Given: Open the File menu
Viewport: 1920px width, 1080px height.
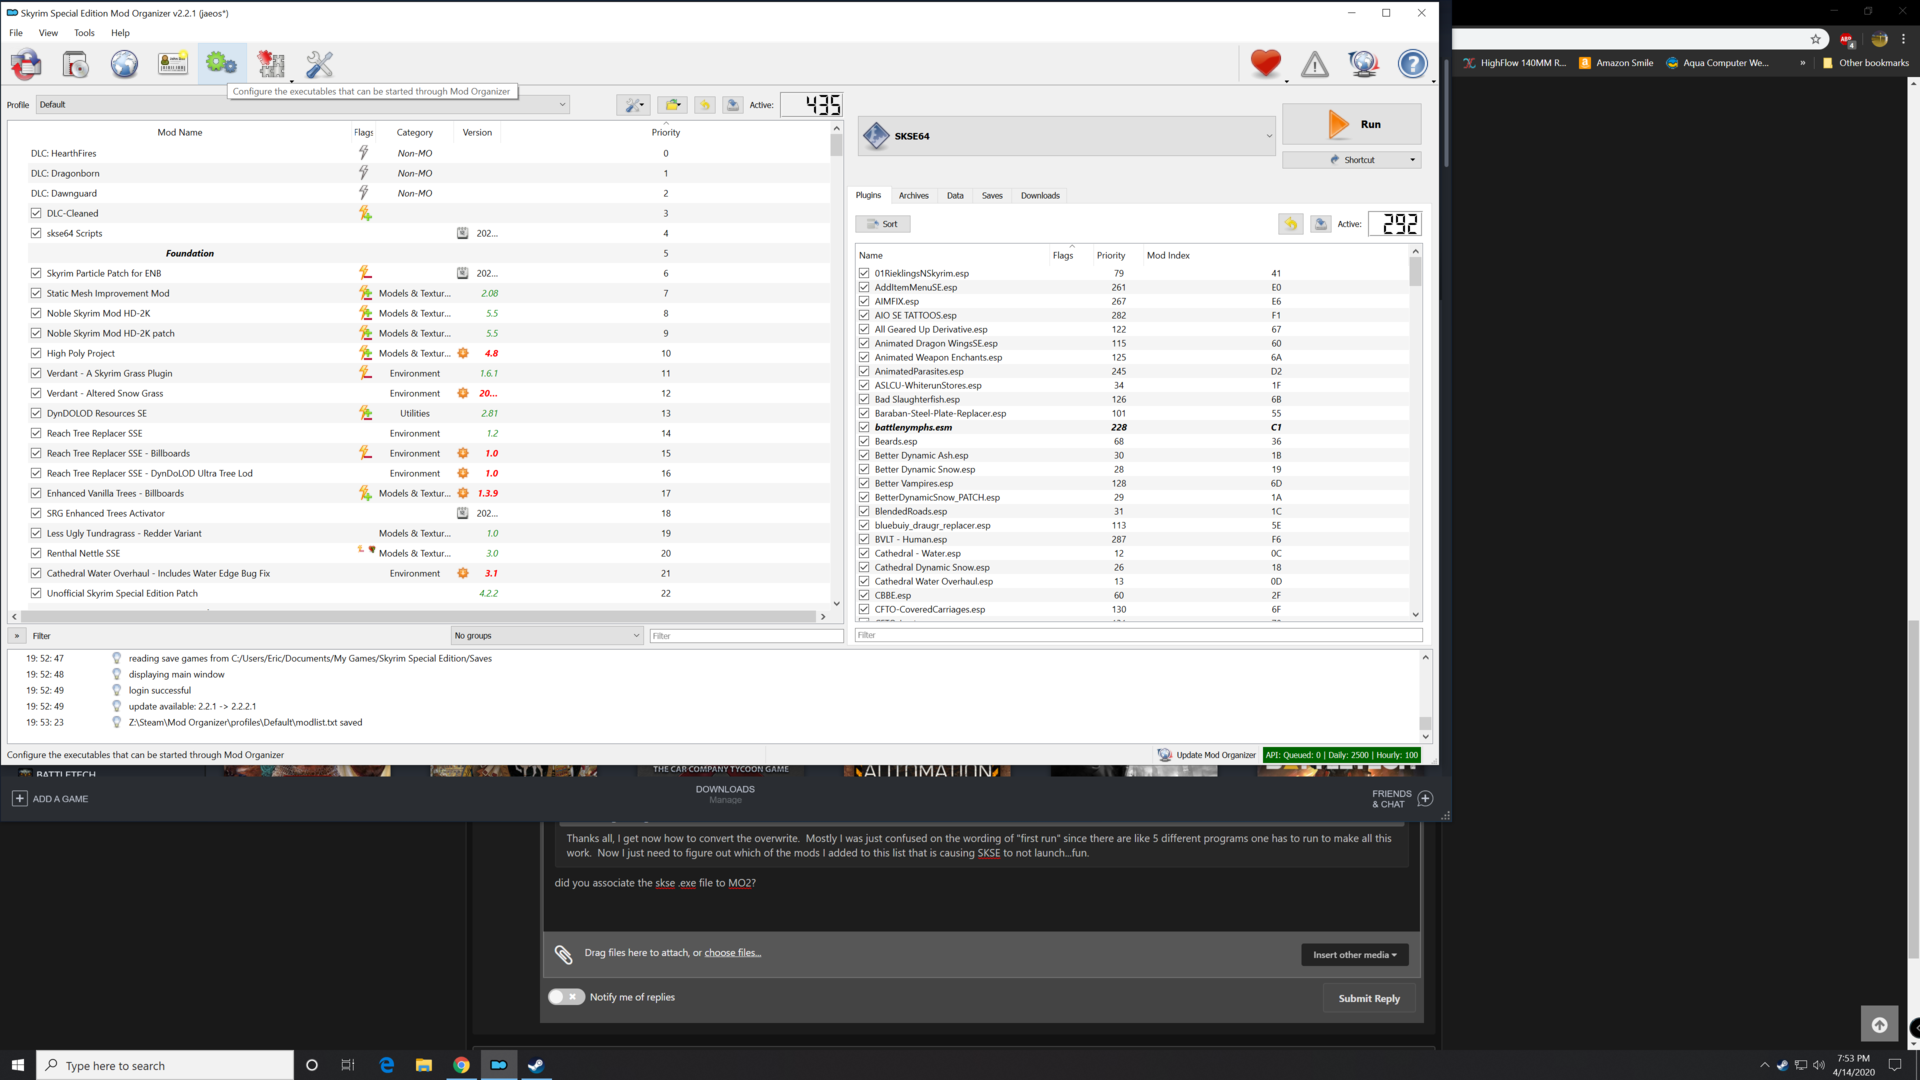Looking at the screenshot, I should pos(16,33).
